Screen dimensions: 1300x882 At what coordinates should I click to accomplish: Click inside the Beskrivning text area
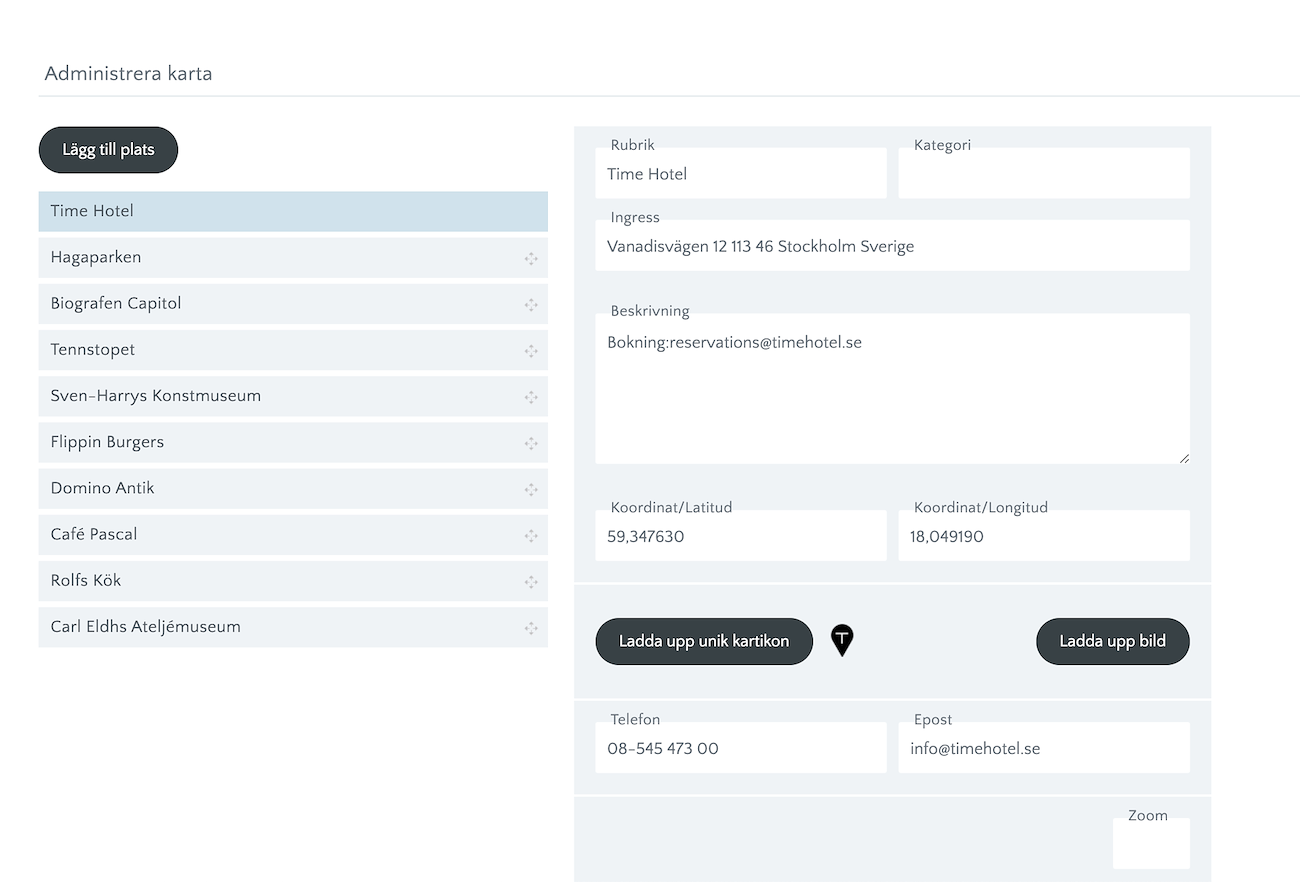click(x=892, y=395)
